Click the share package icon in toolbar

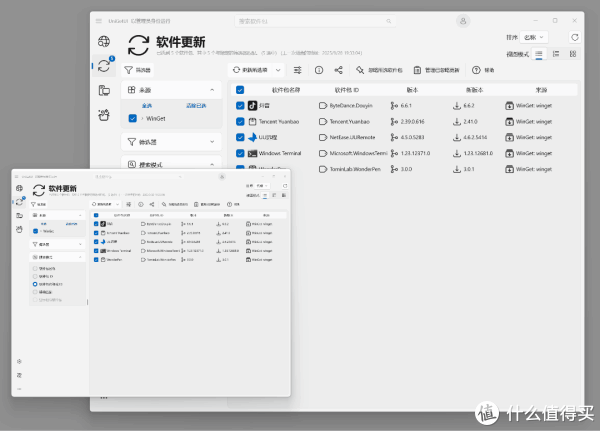coord(339,70)
